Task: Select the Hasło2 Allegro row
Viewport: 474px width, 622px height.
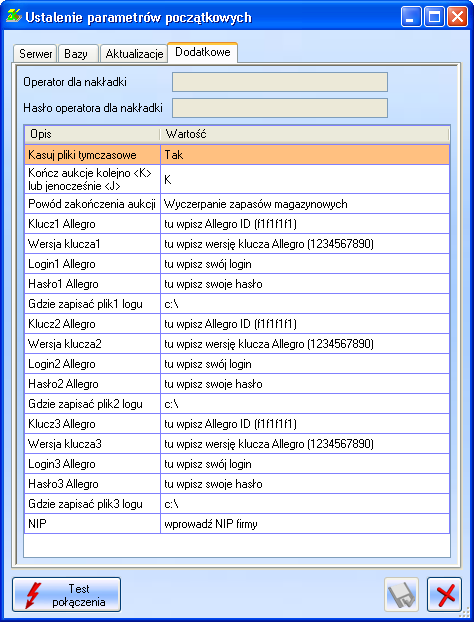Action: [237, 384]
